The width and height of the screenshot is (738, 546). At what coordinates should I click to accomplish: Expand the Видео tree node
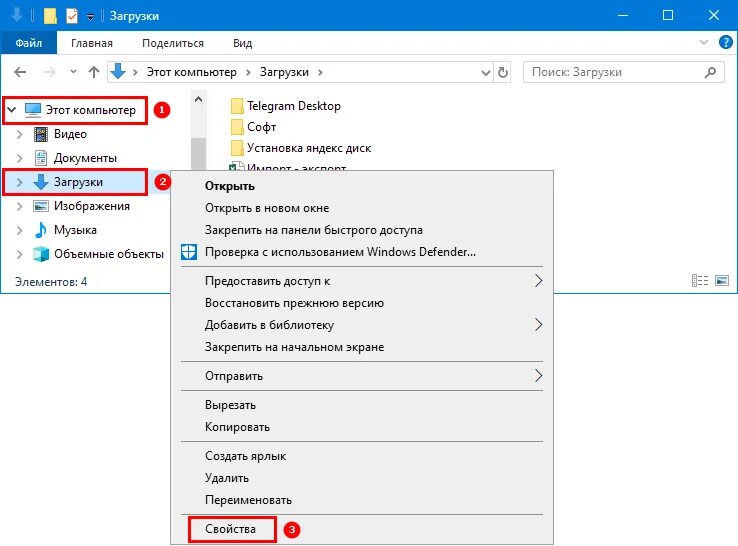click(19, 134)
